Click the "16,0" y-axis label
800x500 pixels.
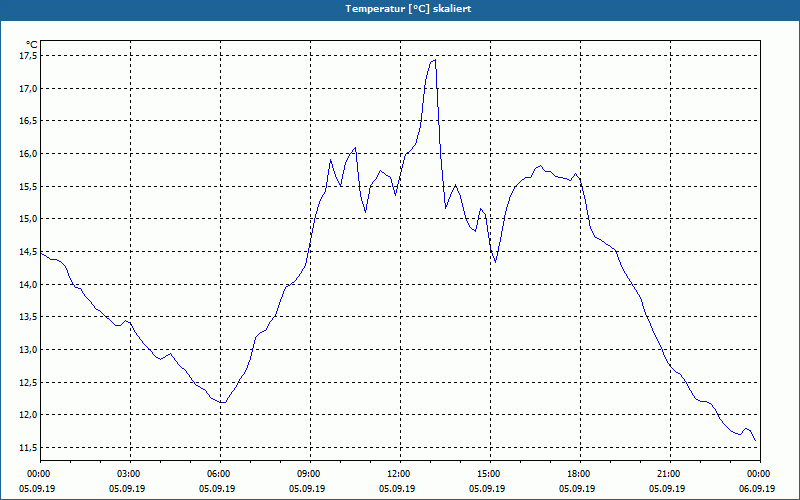(x=28, y=154)
